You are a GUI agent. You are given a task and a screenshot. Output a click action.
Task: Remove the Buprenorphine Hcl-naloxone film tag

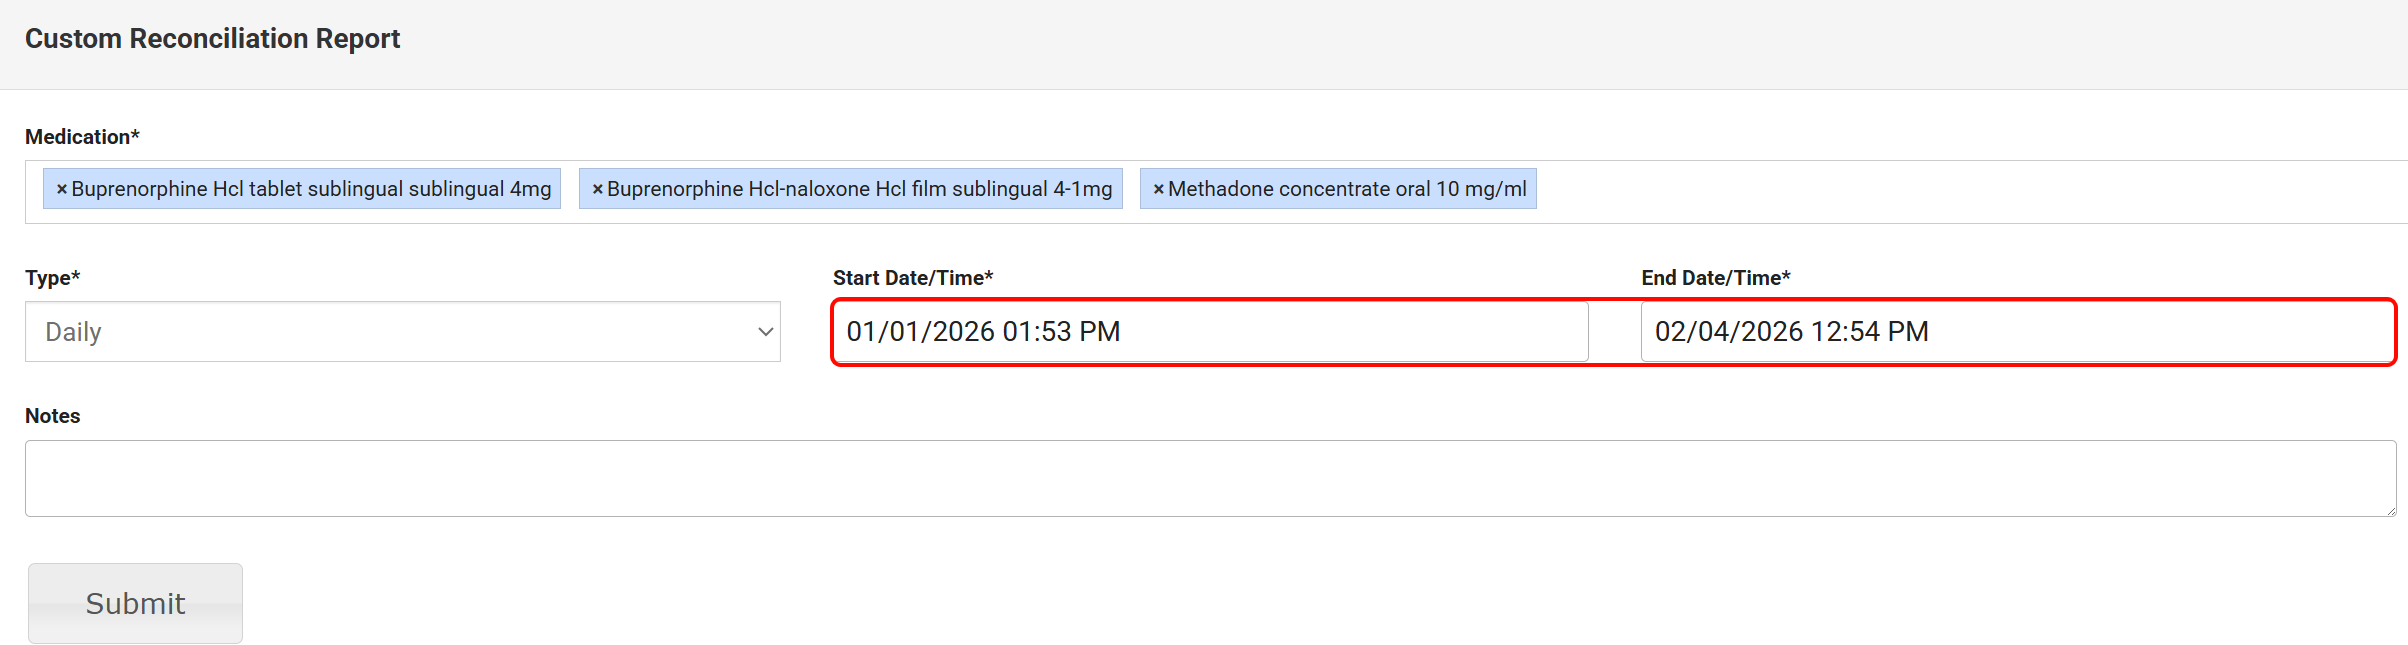(597, 189)
